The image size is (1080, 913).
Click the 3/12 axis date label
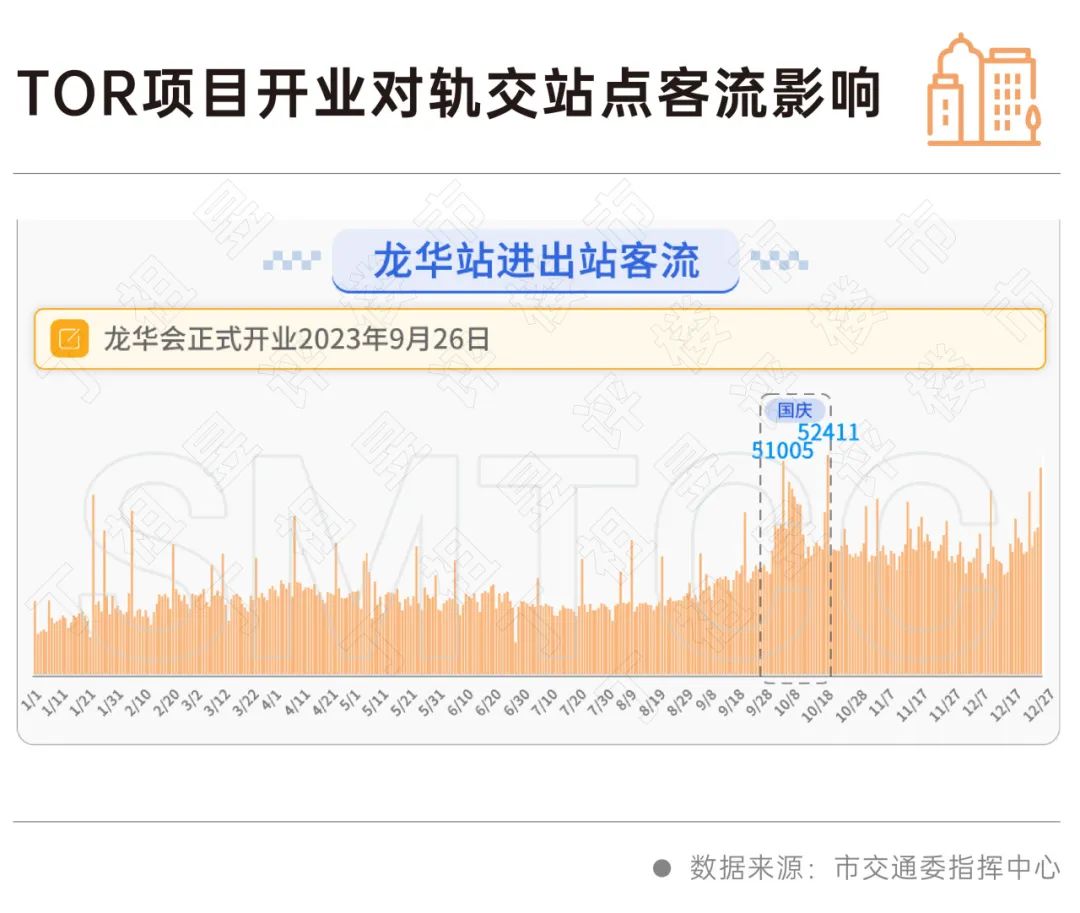[216, 702]
